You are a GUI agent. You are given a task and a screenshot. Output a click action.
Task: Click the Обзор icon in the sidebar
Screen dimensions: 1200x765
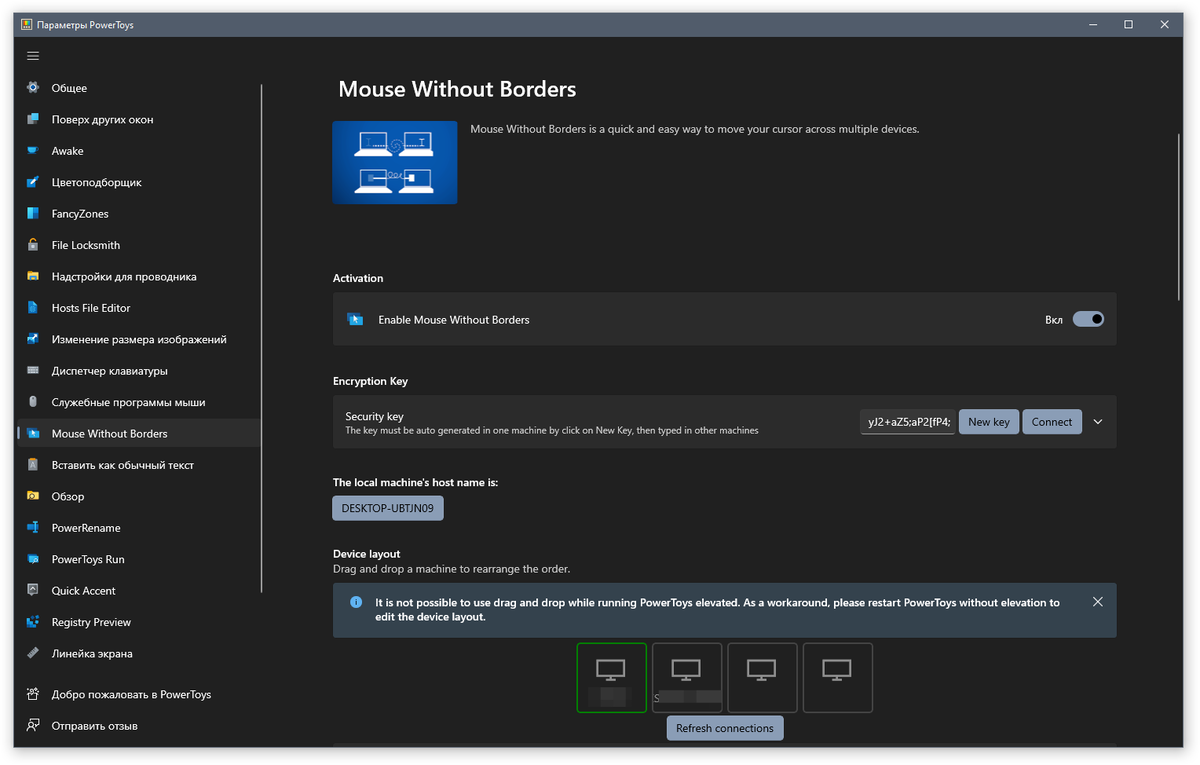tap(33, 496)
